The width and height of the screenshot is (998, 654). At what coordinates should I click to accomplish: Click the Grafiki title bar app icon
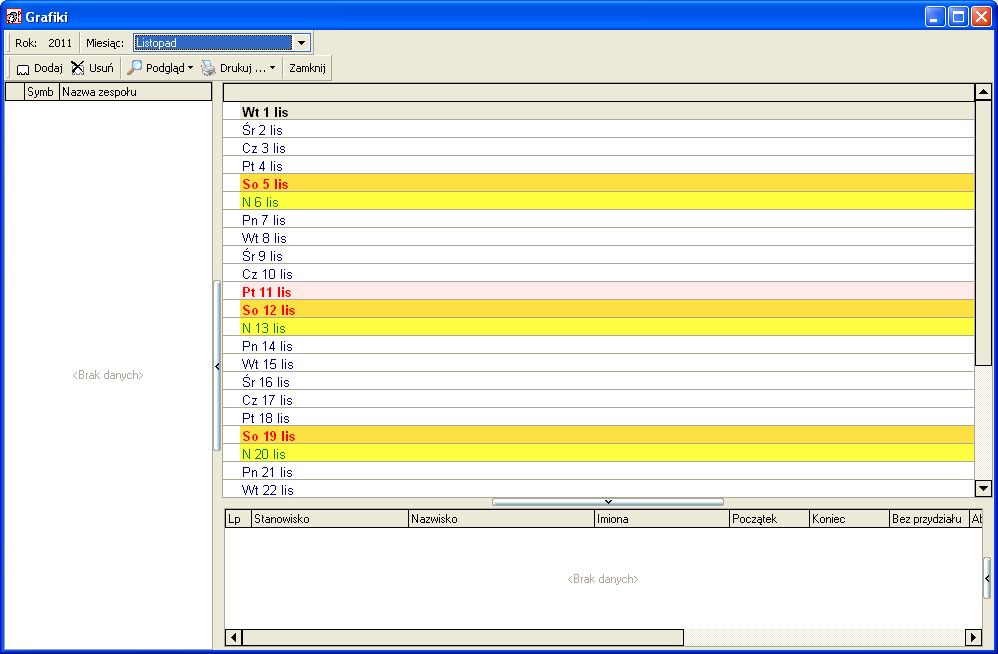point(13,17)
